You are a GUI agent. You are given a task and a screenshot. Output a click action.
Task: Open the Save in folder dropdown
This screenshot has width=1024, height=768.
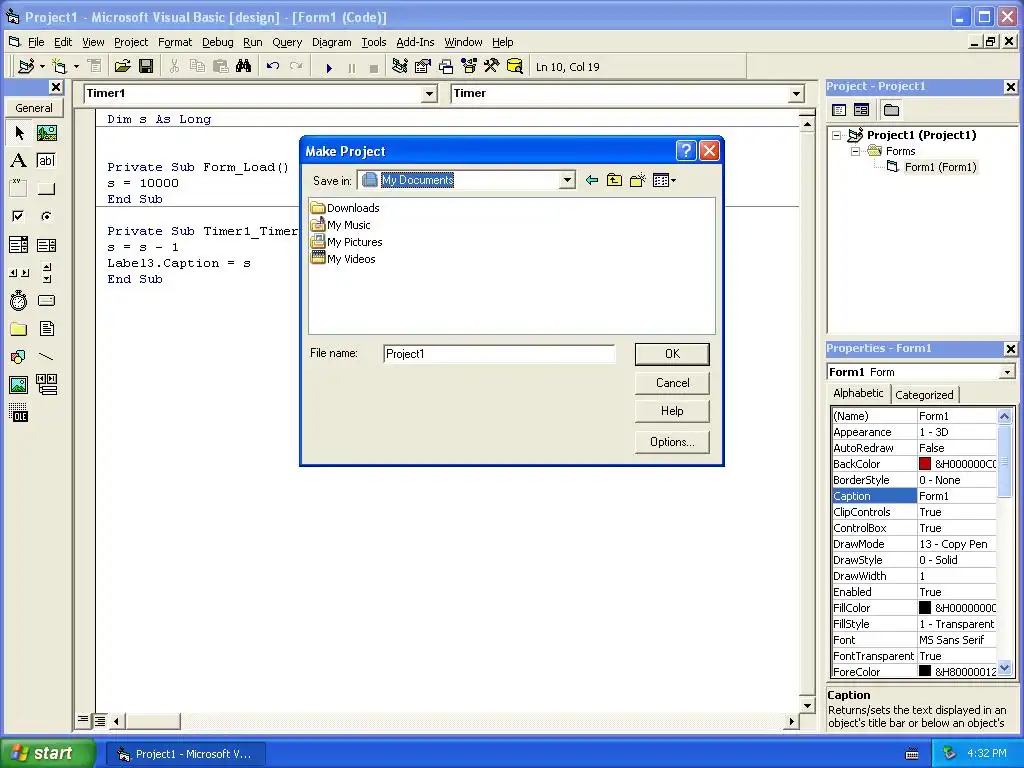(x=568, y=180)
